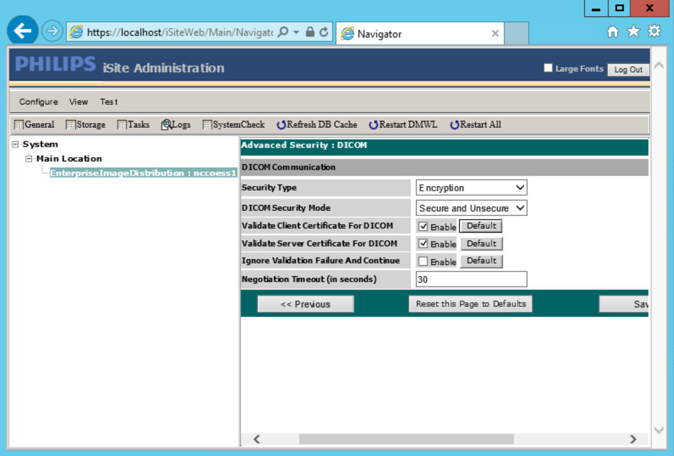Toggle Validate Client Certificate Enable checkbox
The height and width of the screenshot is (456, 674).
423,226
